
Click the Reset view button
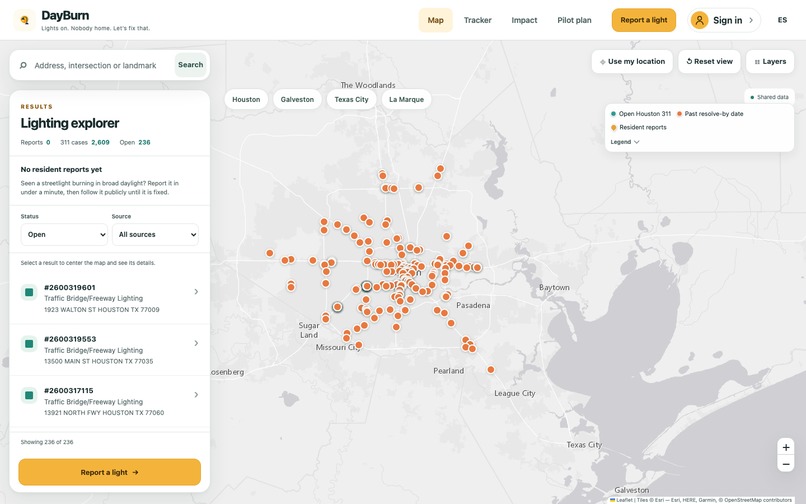709,62
